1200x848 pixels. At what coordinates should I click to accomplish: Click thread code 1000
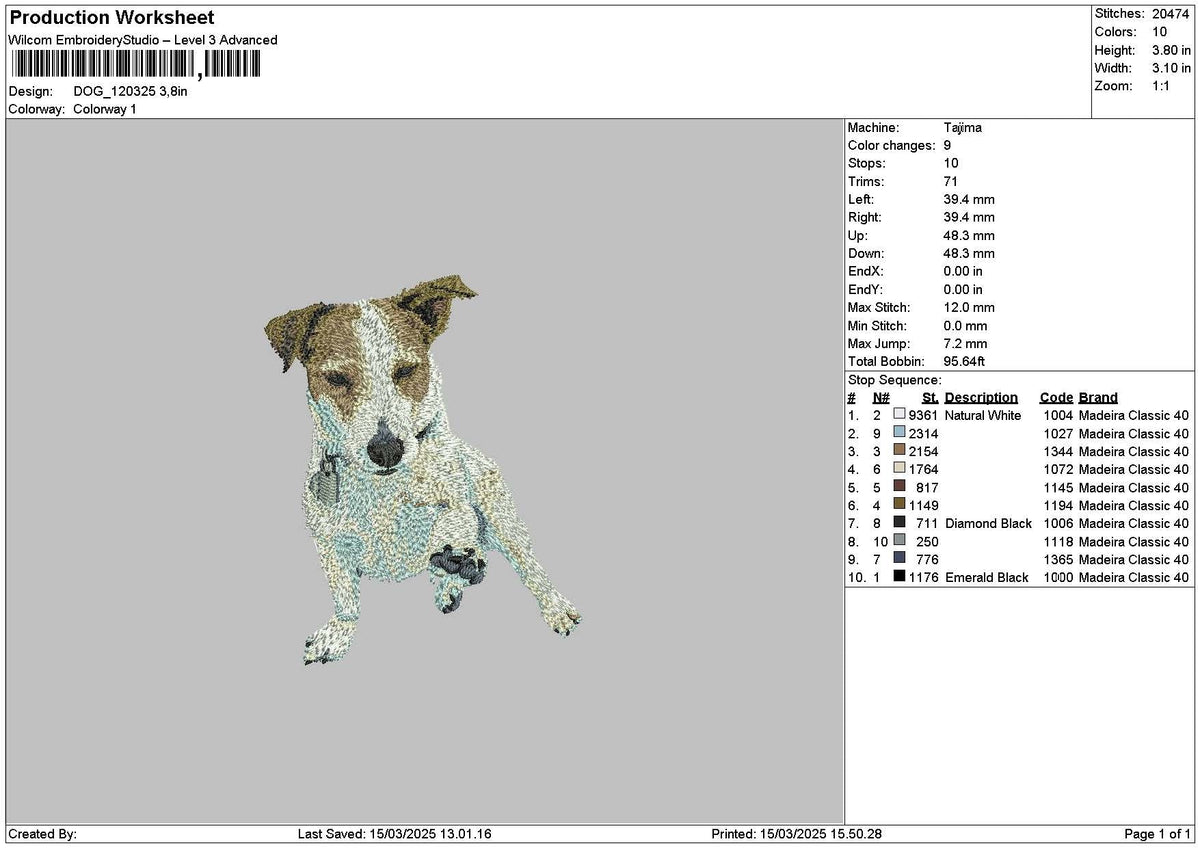tap(1059, 577)
